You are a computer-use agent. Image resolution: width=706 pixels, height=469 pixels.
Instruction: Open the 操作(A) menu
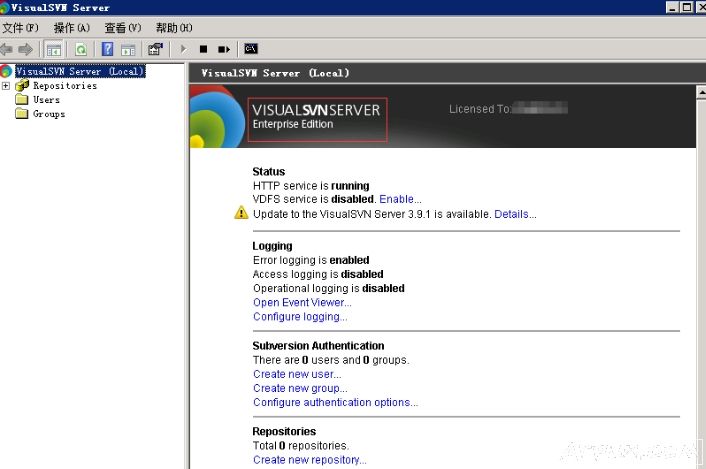72,28
